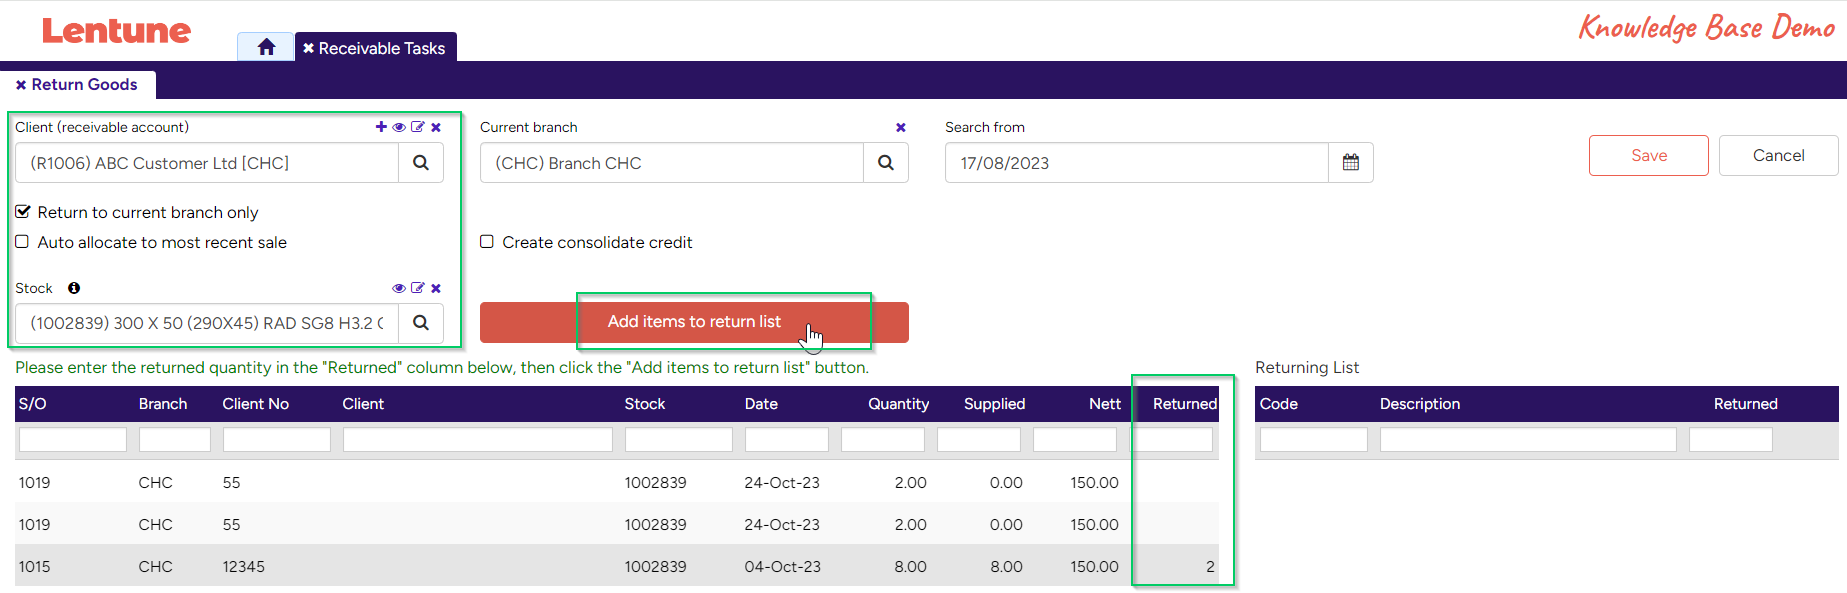
Task: Click the Quantity column filter box
Action: (883, 440)
